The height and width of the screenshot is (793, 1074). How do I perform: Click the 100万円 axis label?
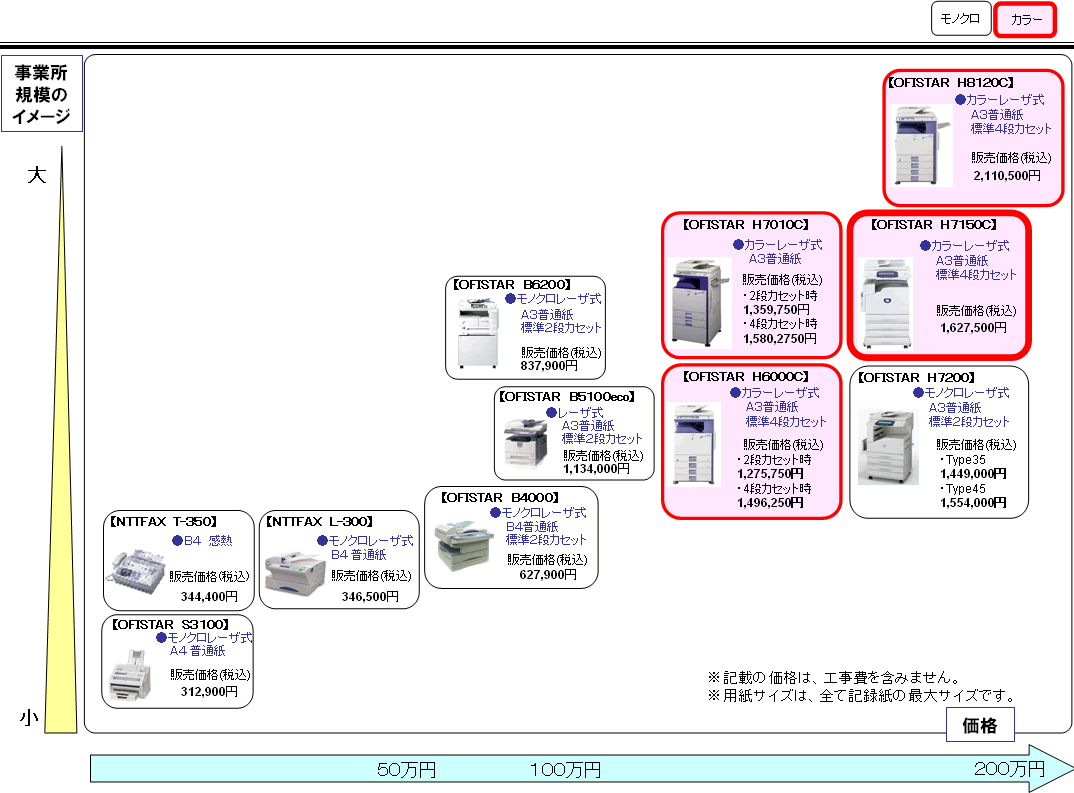coord(566,770)
